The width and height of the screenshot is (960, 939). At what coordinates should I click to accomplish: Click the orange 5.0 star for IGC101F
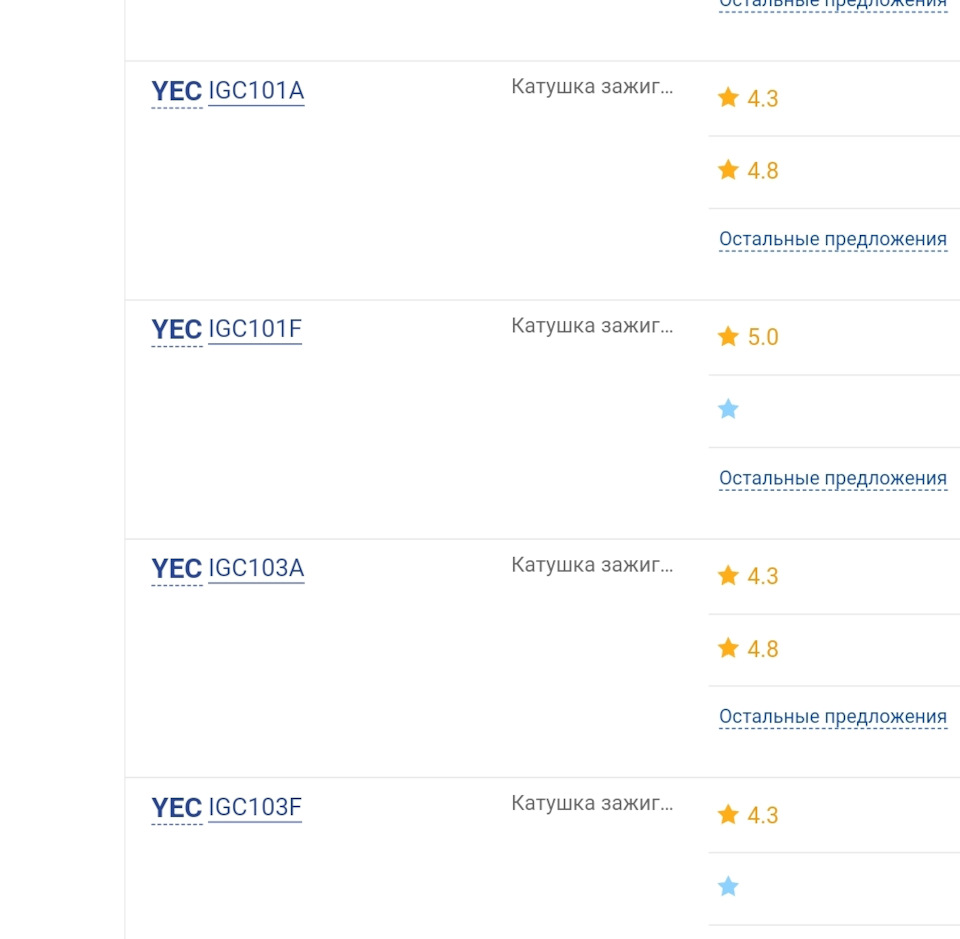(728, 336)
